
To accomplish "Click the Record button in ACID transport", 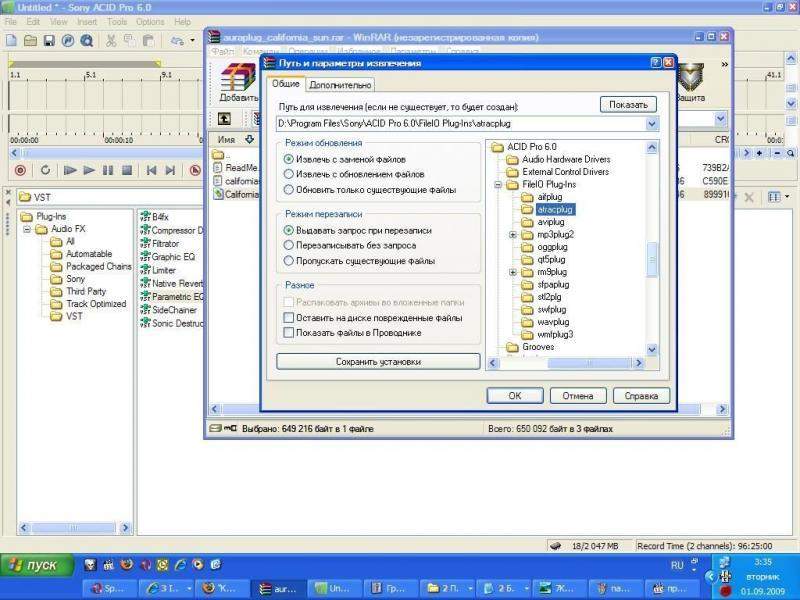I will (x=19, y=171).
